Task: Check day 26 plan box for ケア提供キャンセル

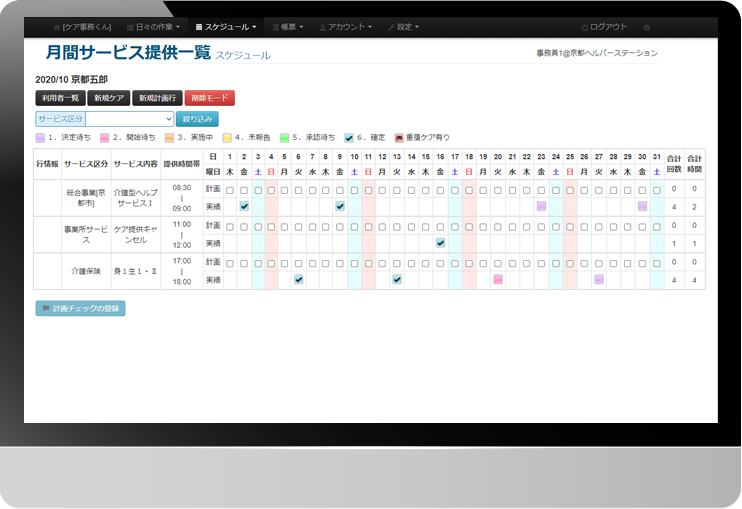Action: click(x=584, y=227)
